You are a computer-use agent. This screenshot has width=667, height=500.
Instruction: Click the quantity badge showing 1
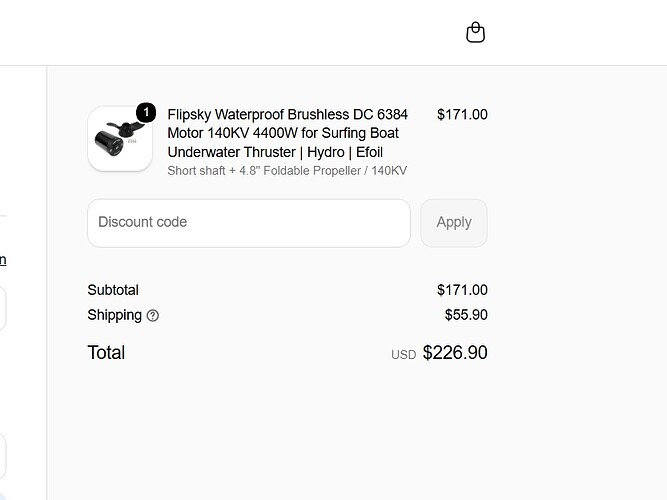146,112
